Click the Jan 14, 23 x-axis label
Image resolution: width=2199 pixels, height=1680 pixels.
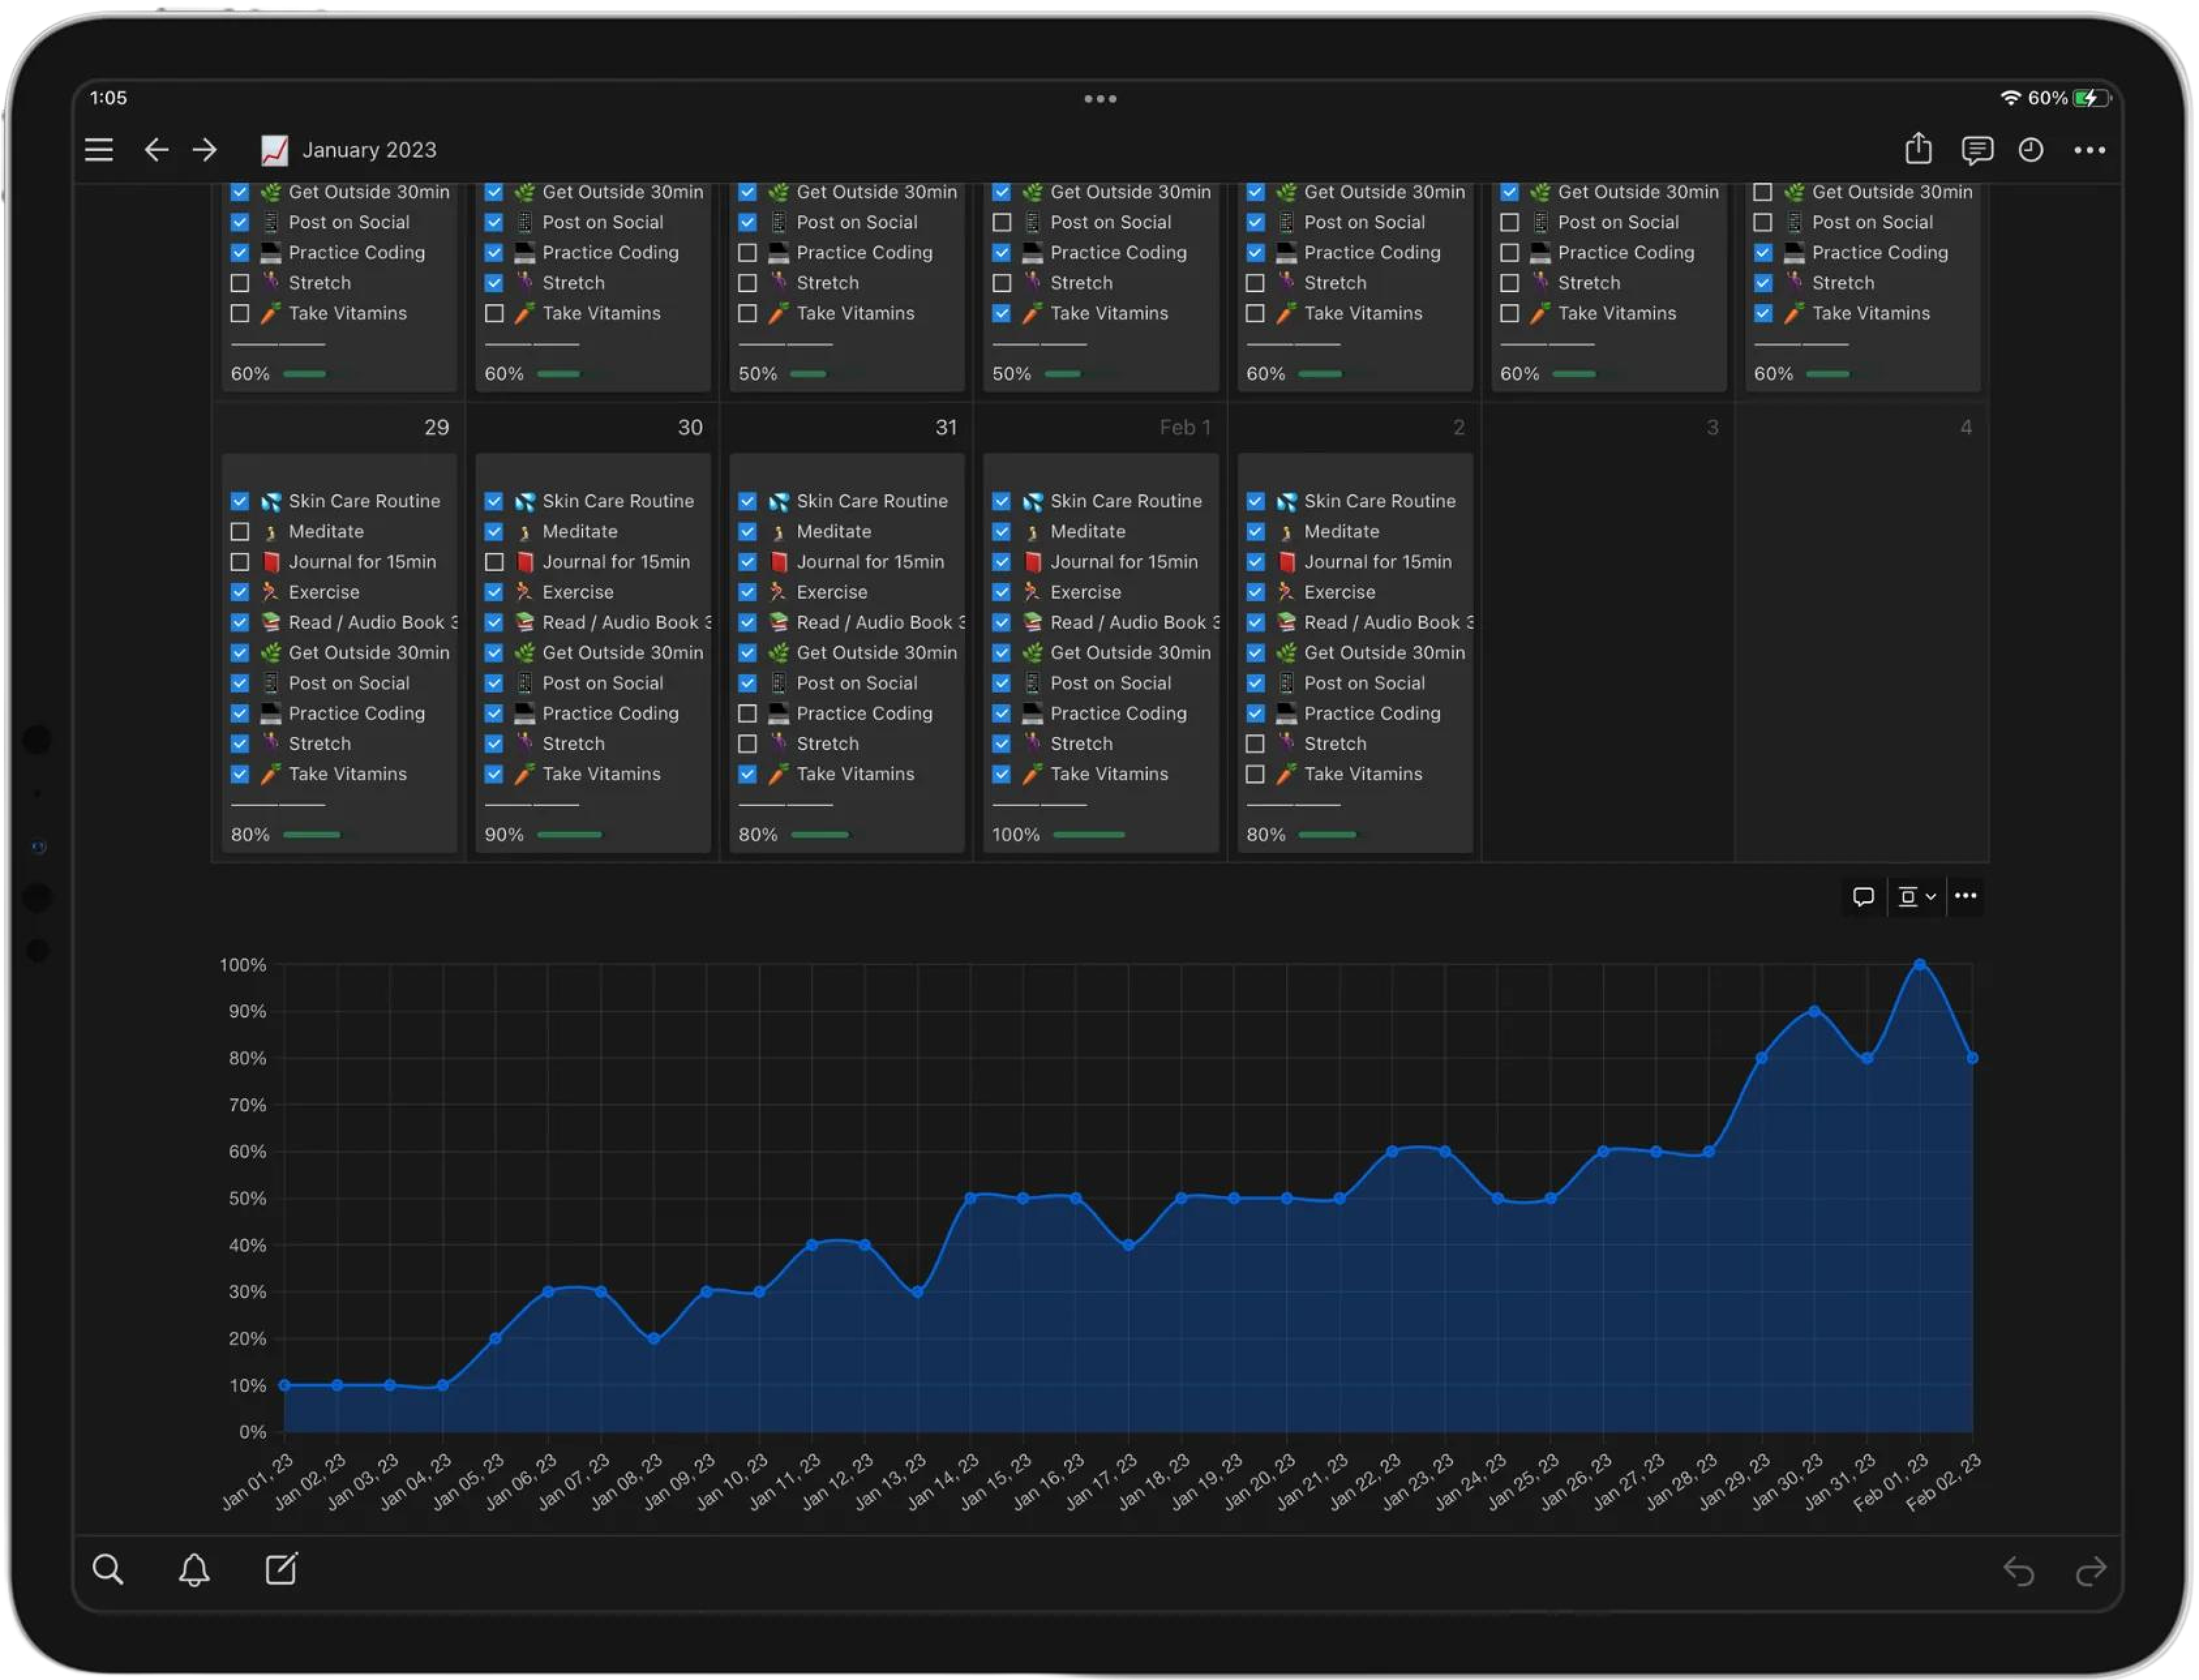coord(944,1482)
